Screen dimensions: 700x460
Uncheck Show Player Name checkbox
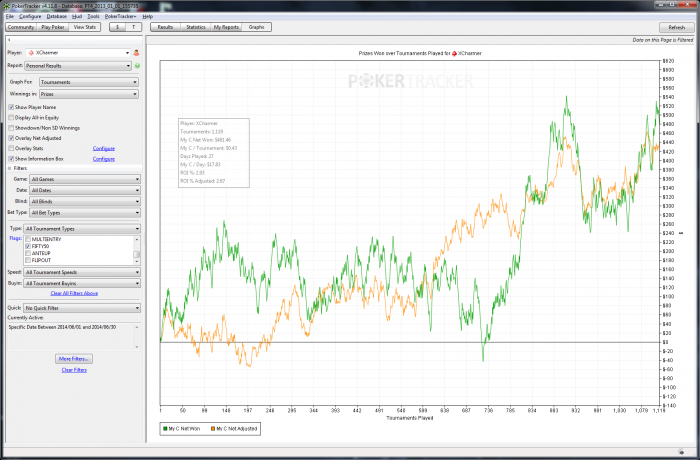(11, 106)
